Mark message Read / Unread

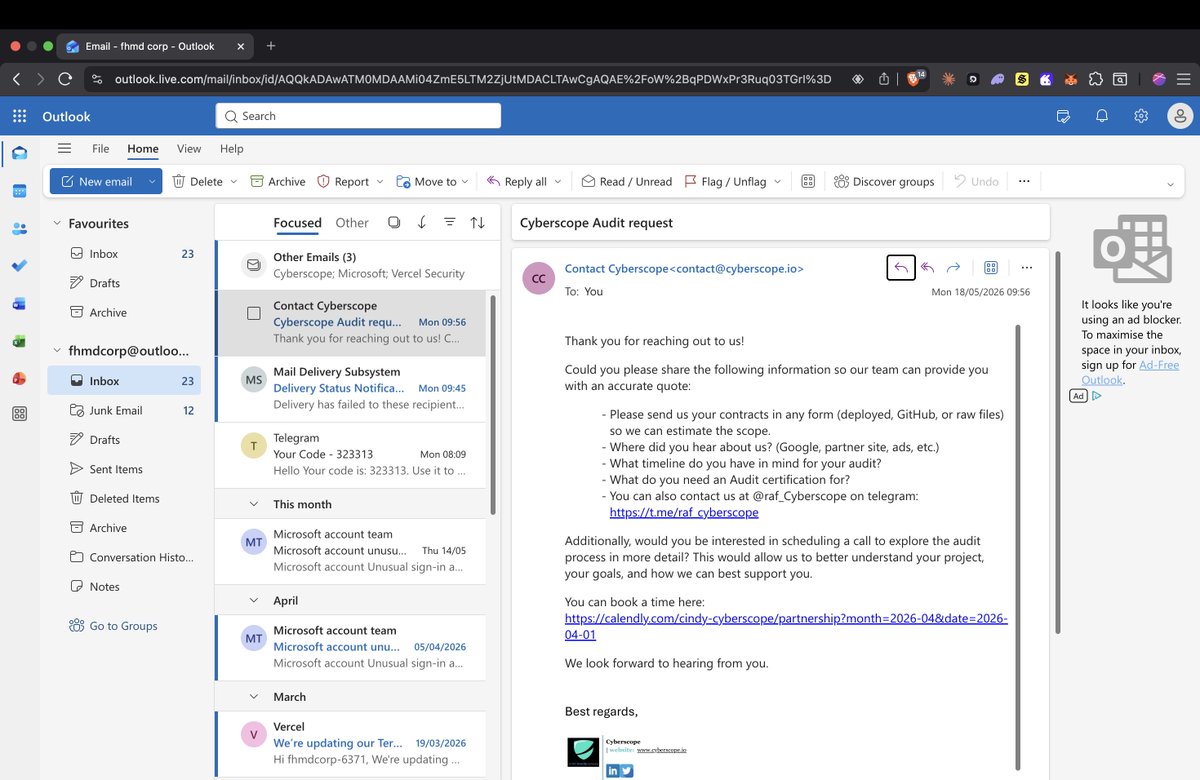627,181
